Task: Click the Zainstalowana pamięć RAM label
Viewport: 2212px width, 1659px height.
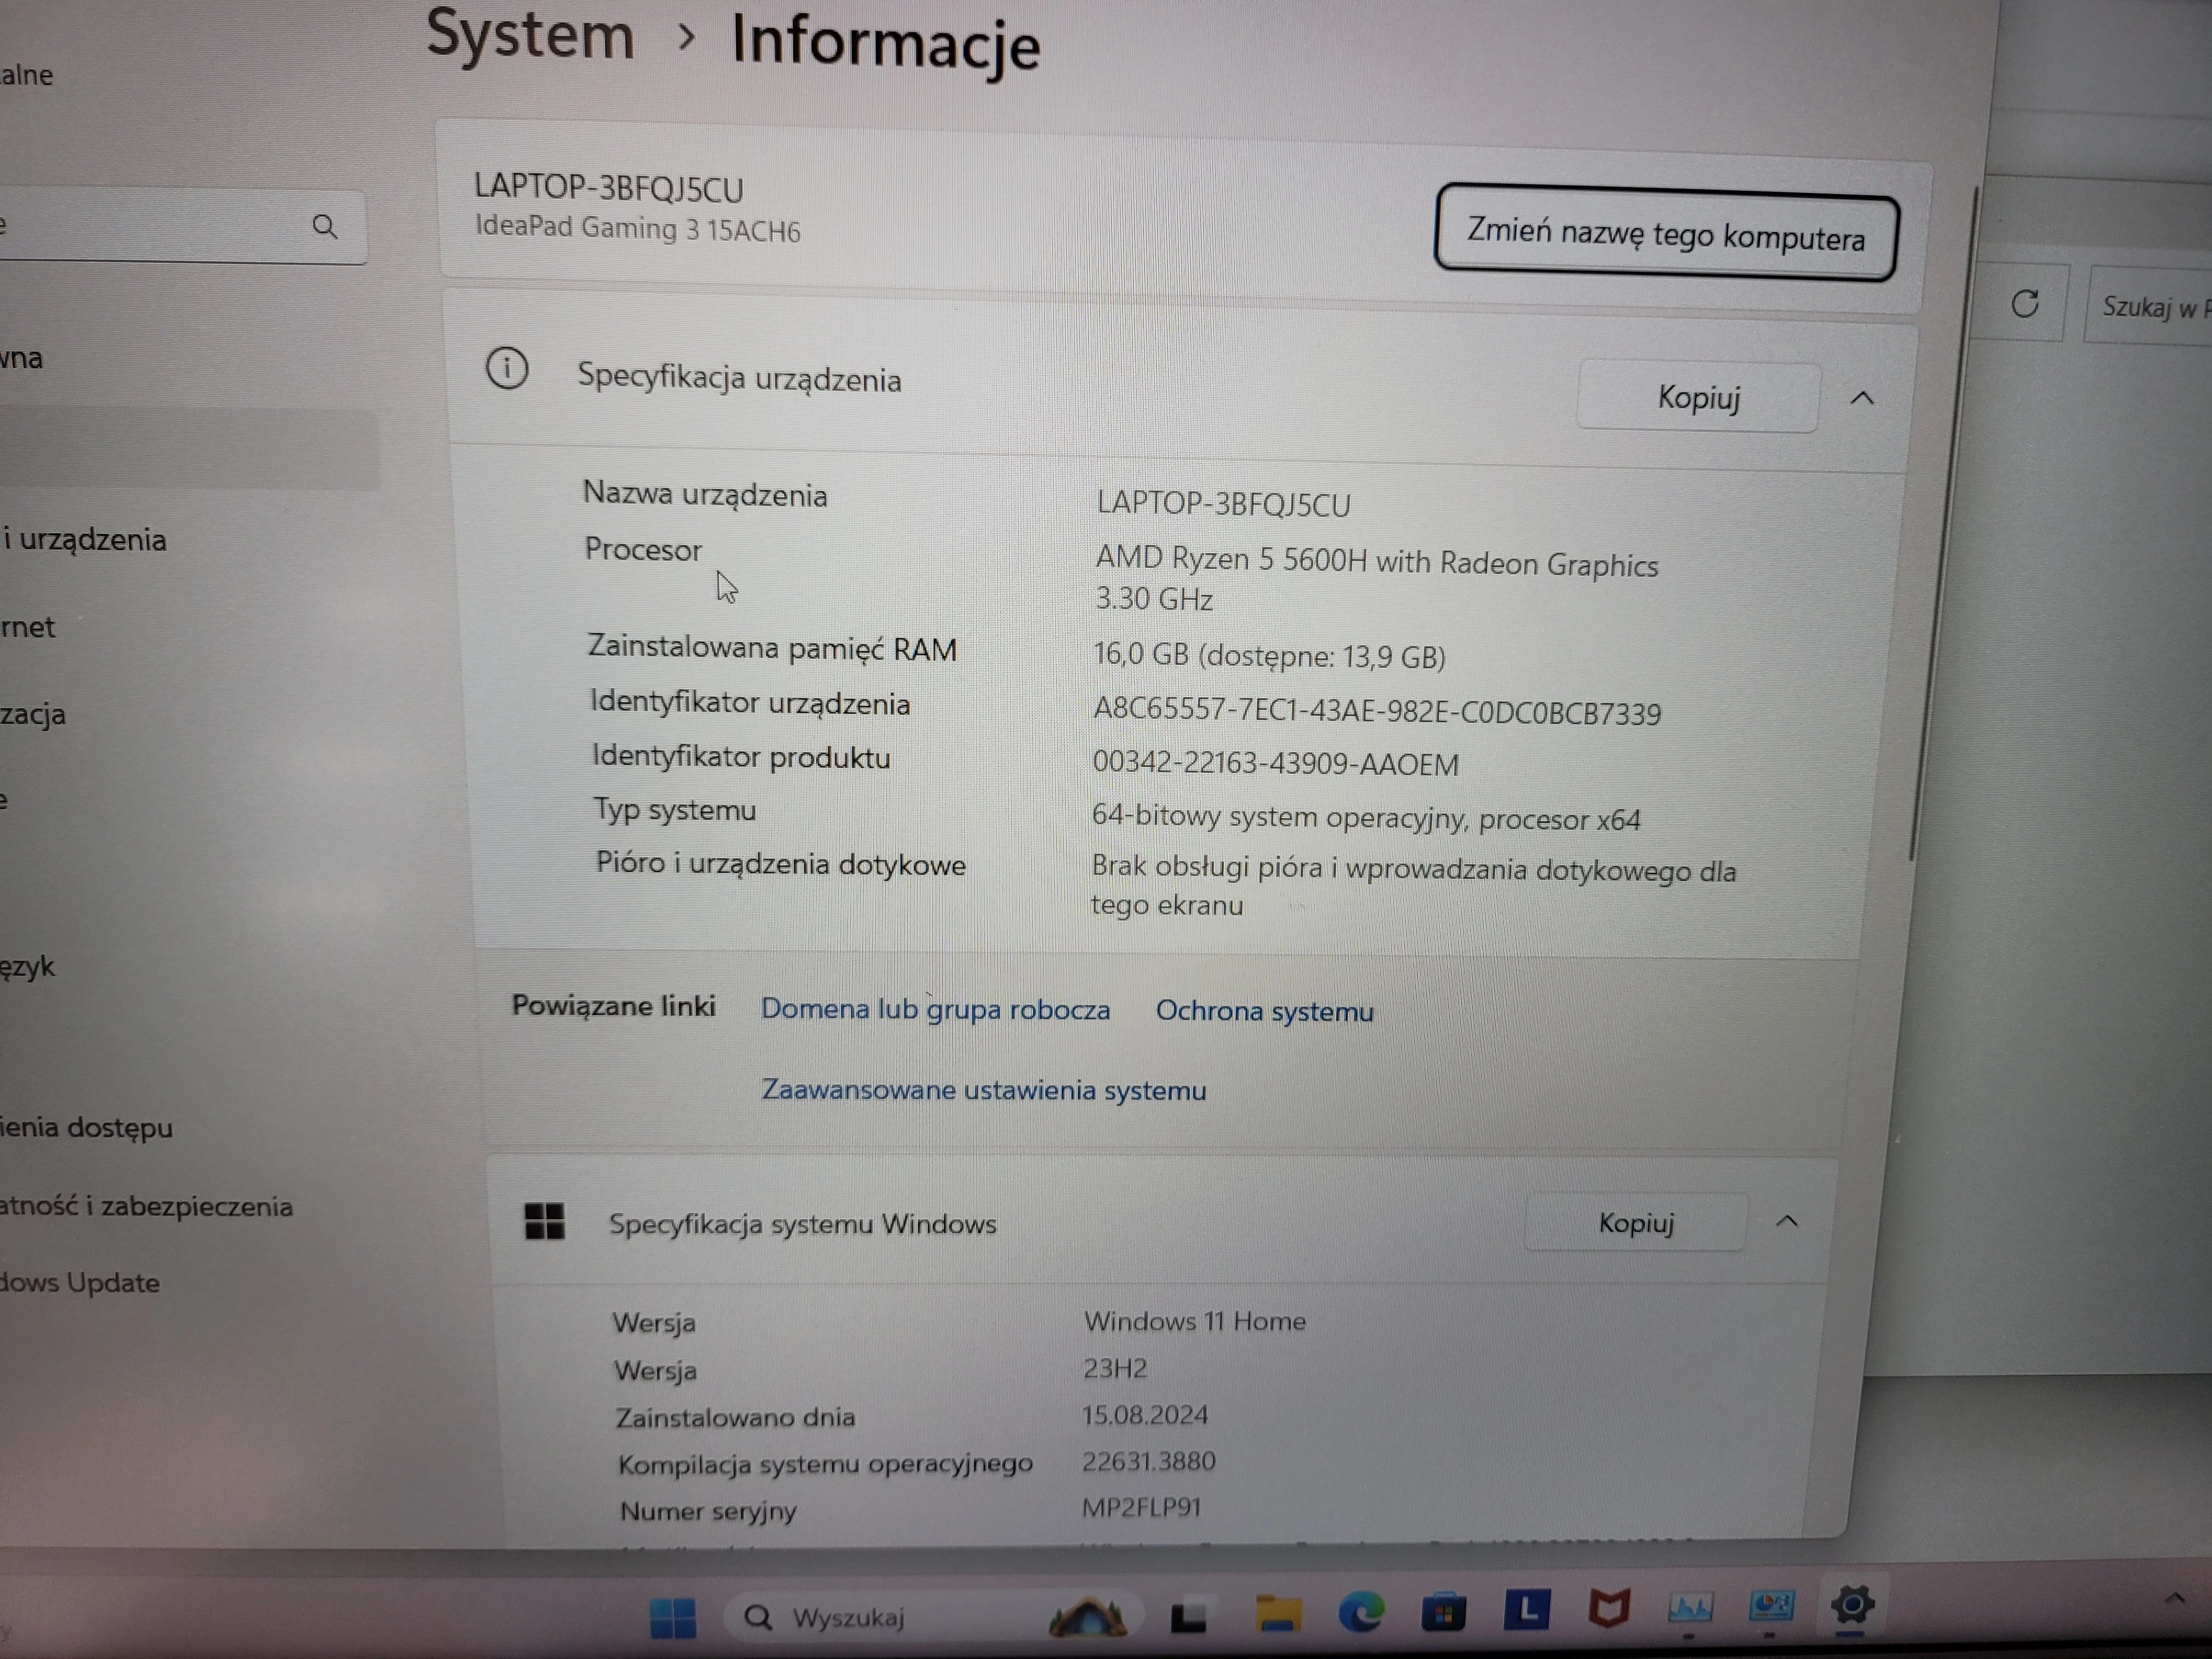Action: click(x=772, y=648)
